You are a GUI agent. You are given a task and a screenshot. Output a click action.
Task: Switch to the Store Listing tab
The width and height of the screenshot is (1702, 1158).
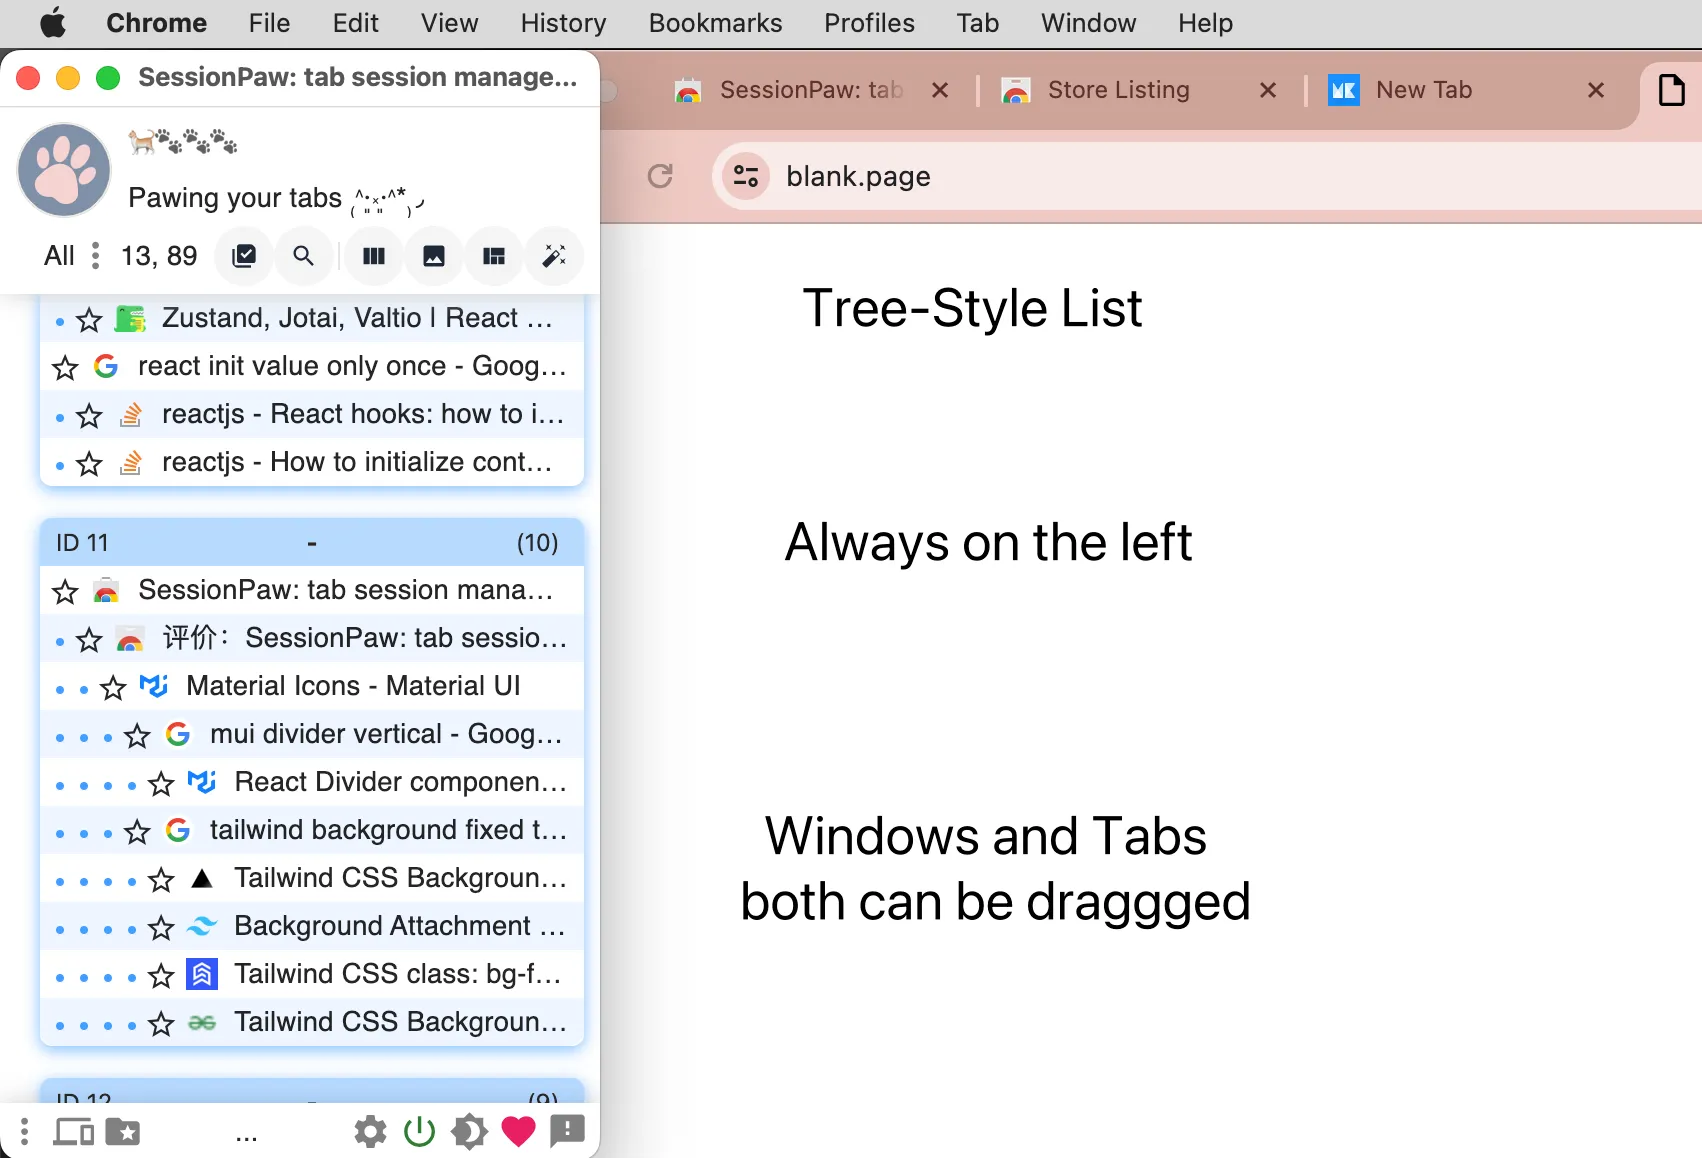[x=1117, y=90]
